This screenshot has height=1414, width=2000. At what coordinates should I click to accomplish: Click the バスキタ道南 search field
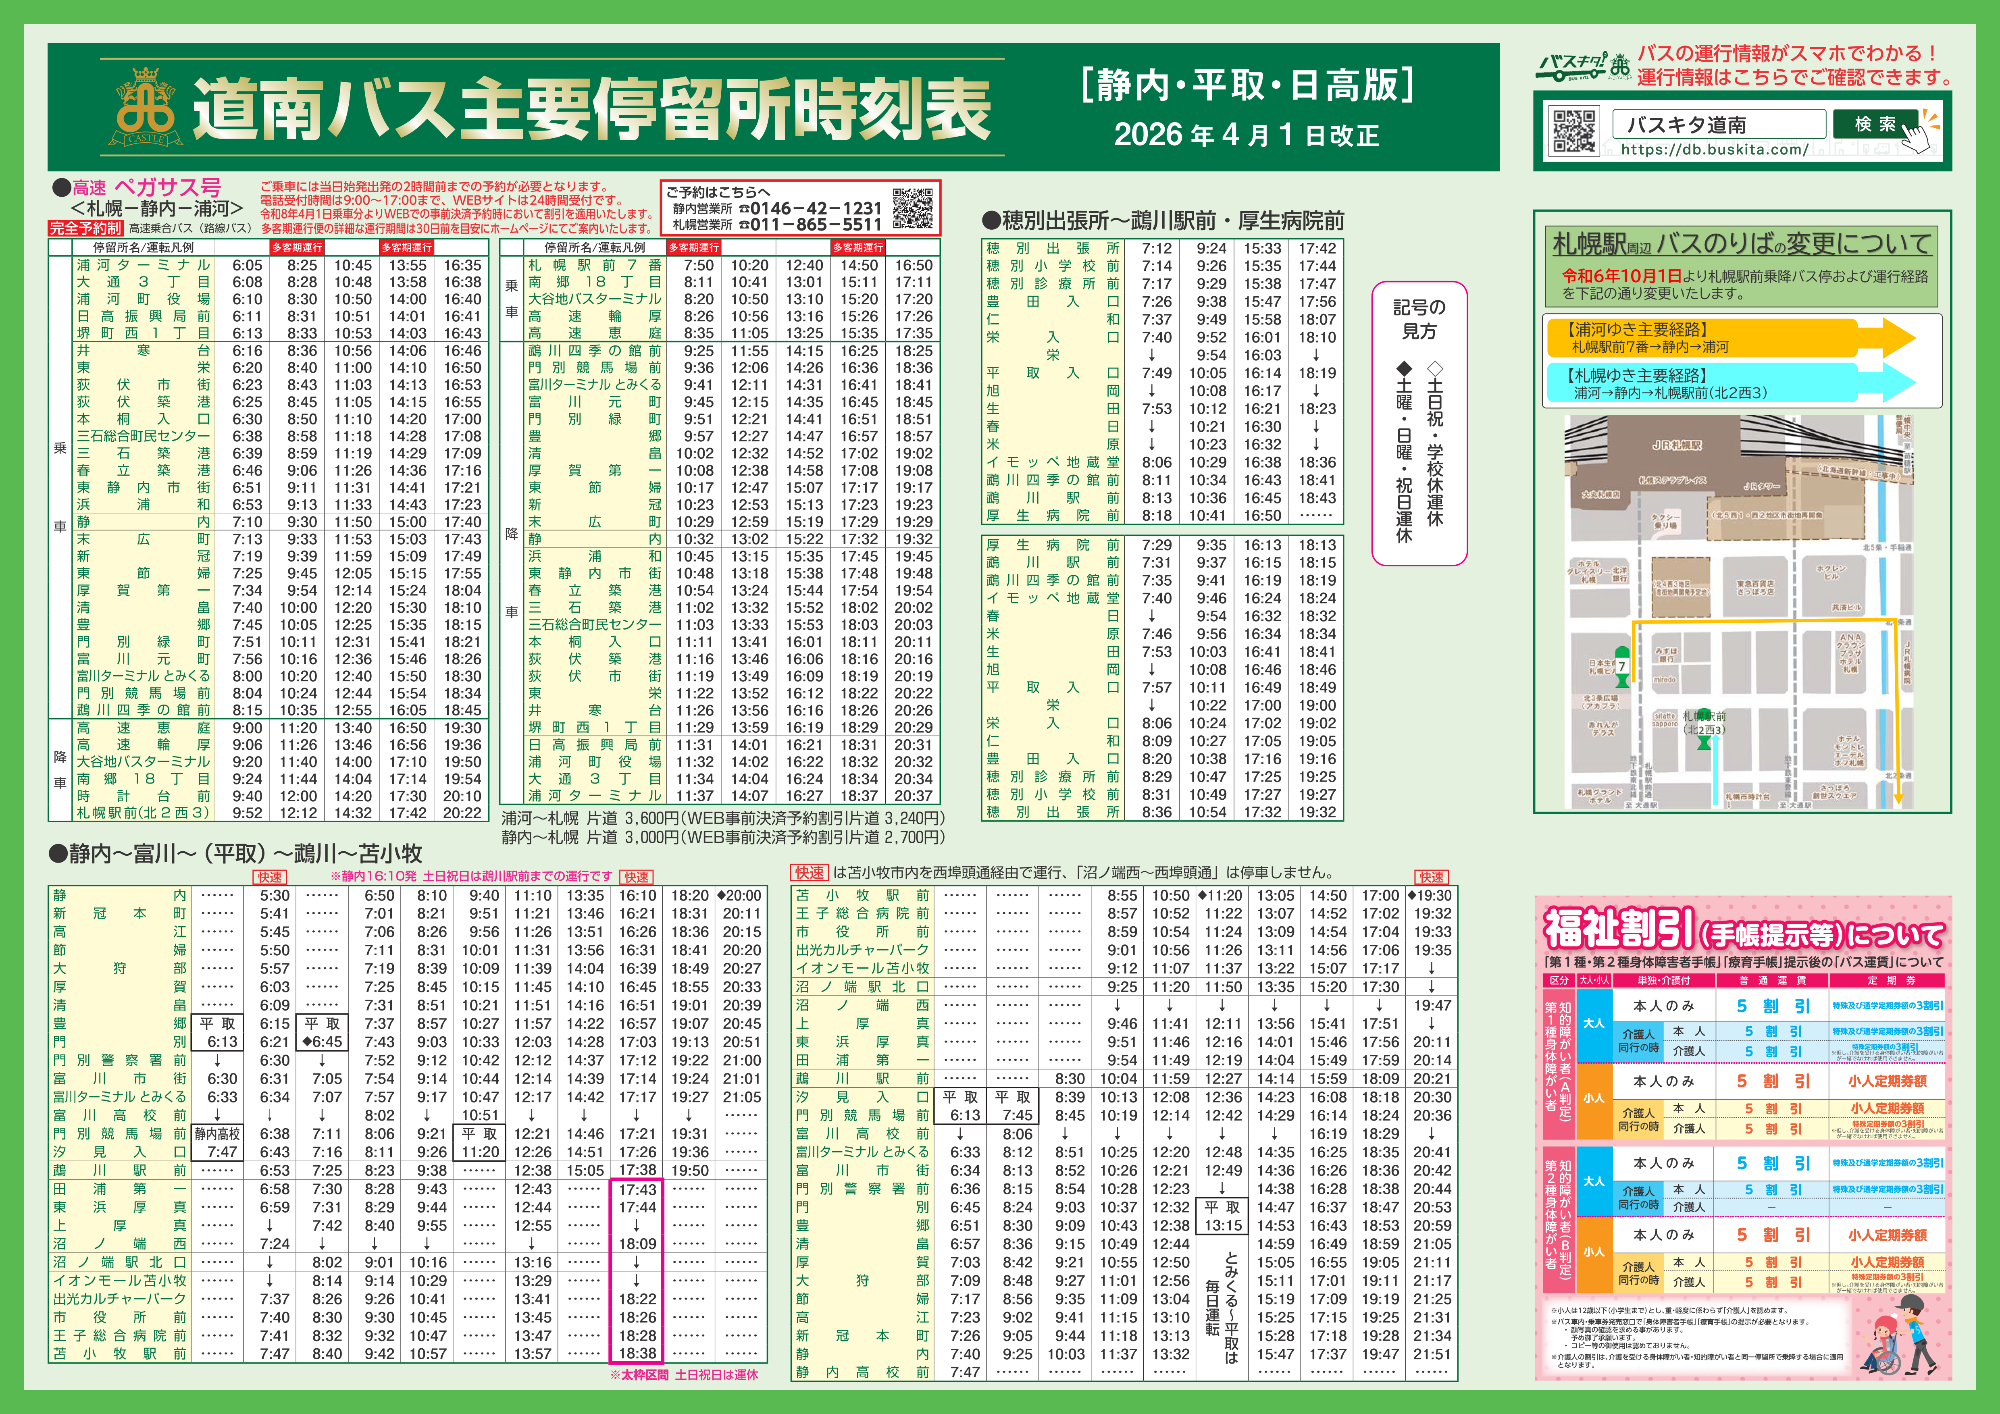point(1718,125)
